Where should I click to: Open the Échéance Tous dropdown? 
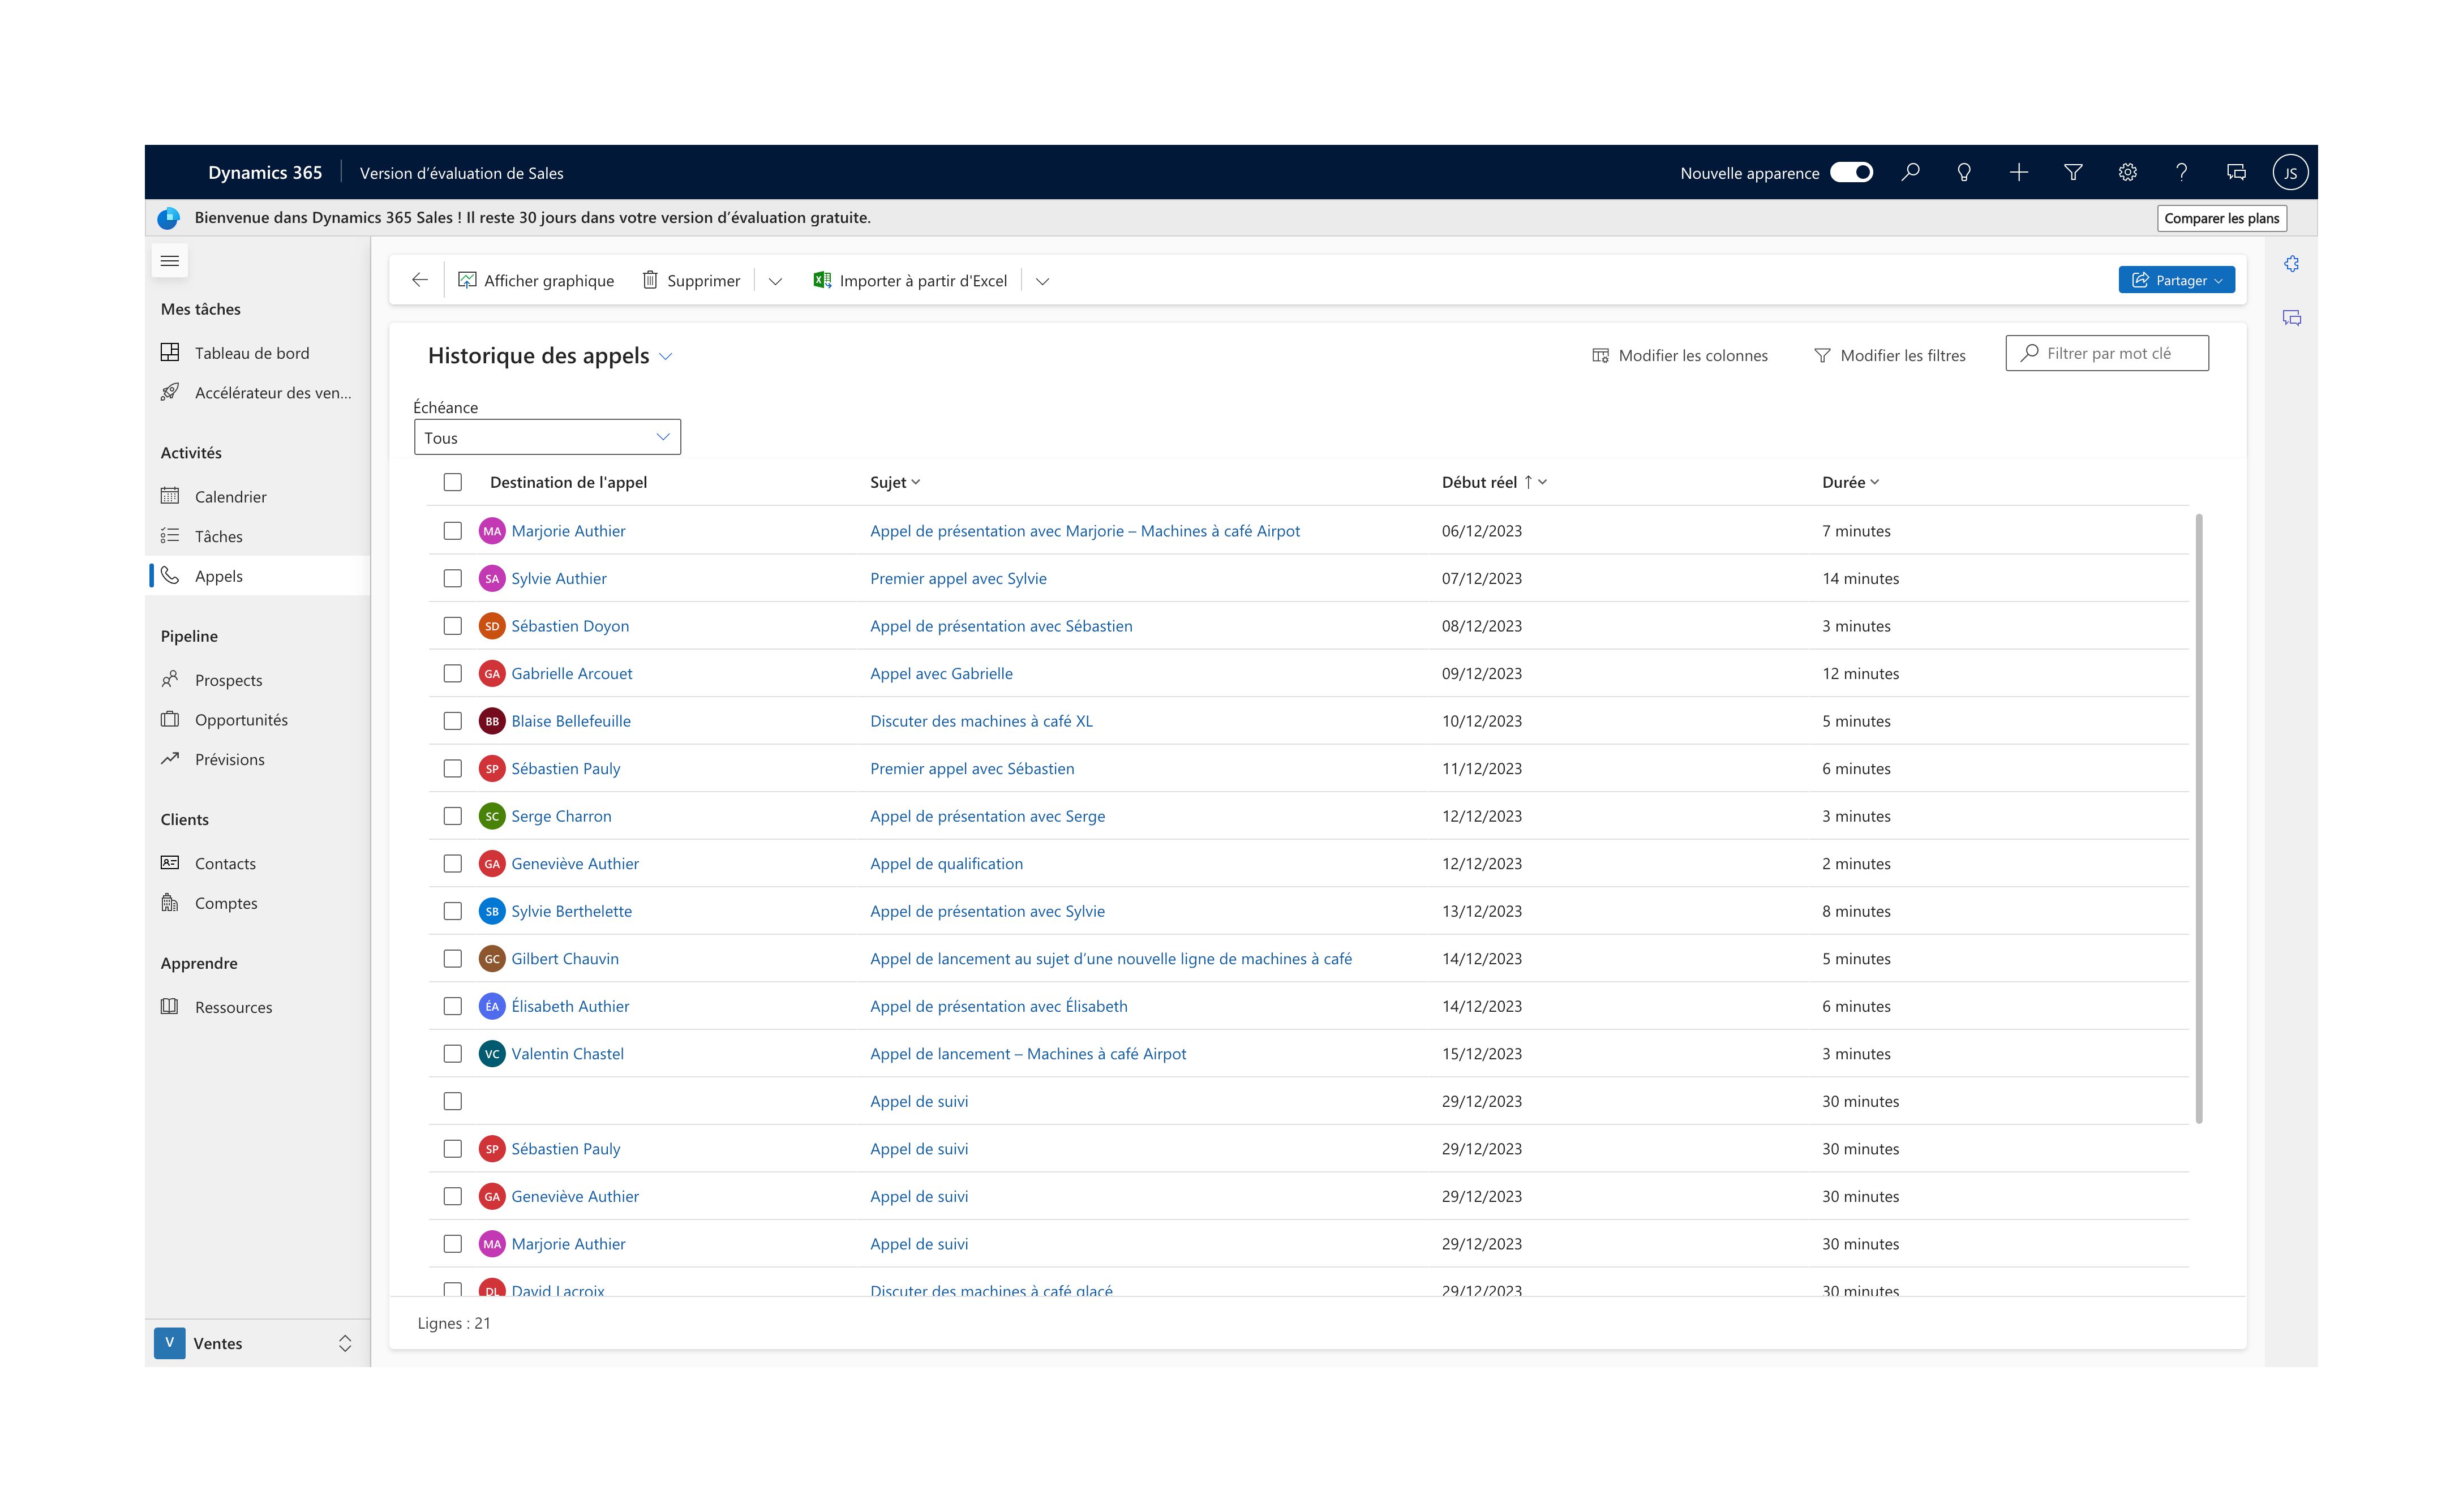547,437
